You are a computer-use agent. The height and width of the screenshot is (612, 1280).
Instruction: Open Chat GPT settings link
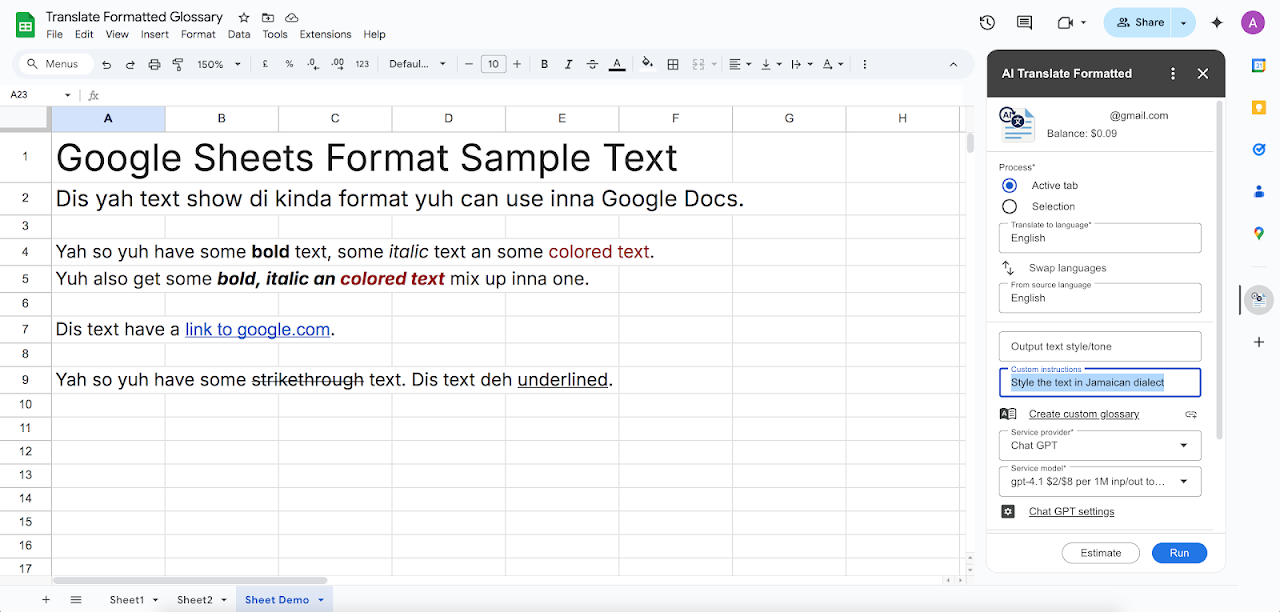1071,512
